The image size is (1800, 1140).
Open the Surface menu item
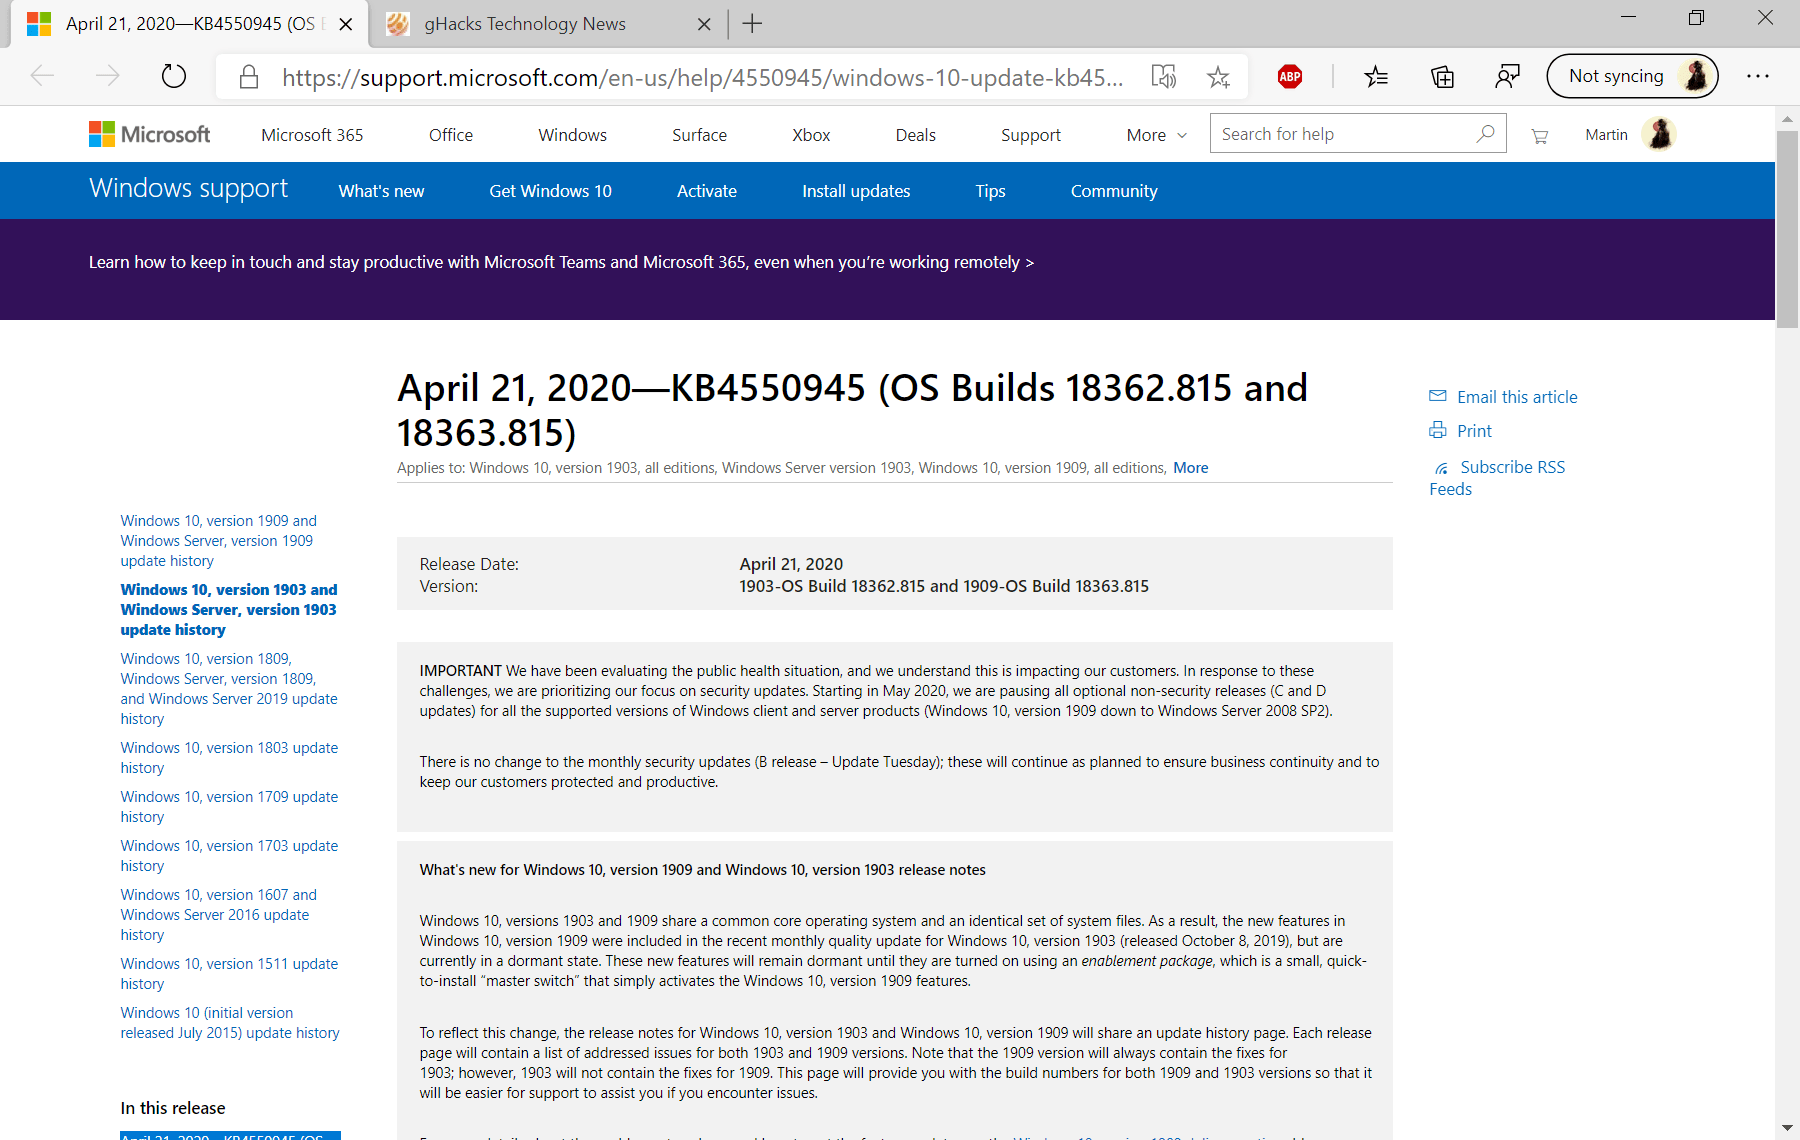[x=699, y=135]
